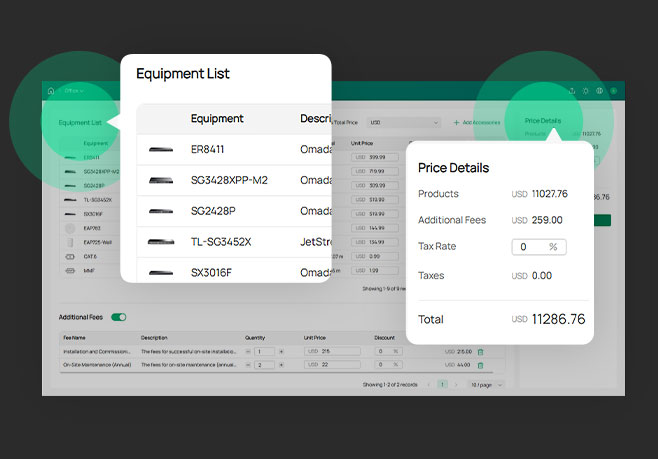The height and width of the screenshot is (459, 658).
Task: Click the export/share icon in top bar
Action: pos(572,91)
